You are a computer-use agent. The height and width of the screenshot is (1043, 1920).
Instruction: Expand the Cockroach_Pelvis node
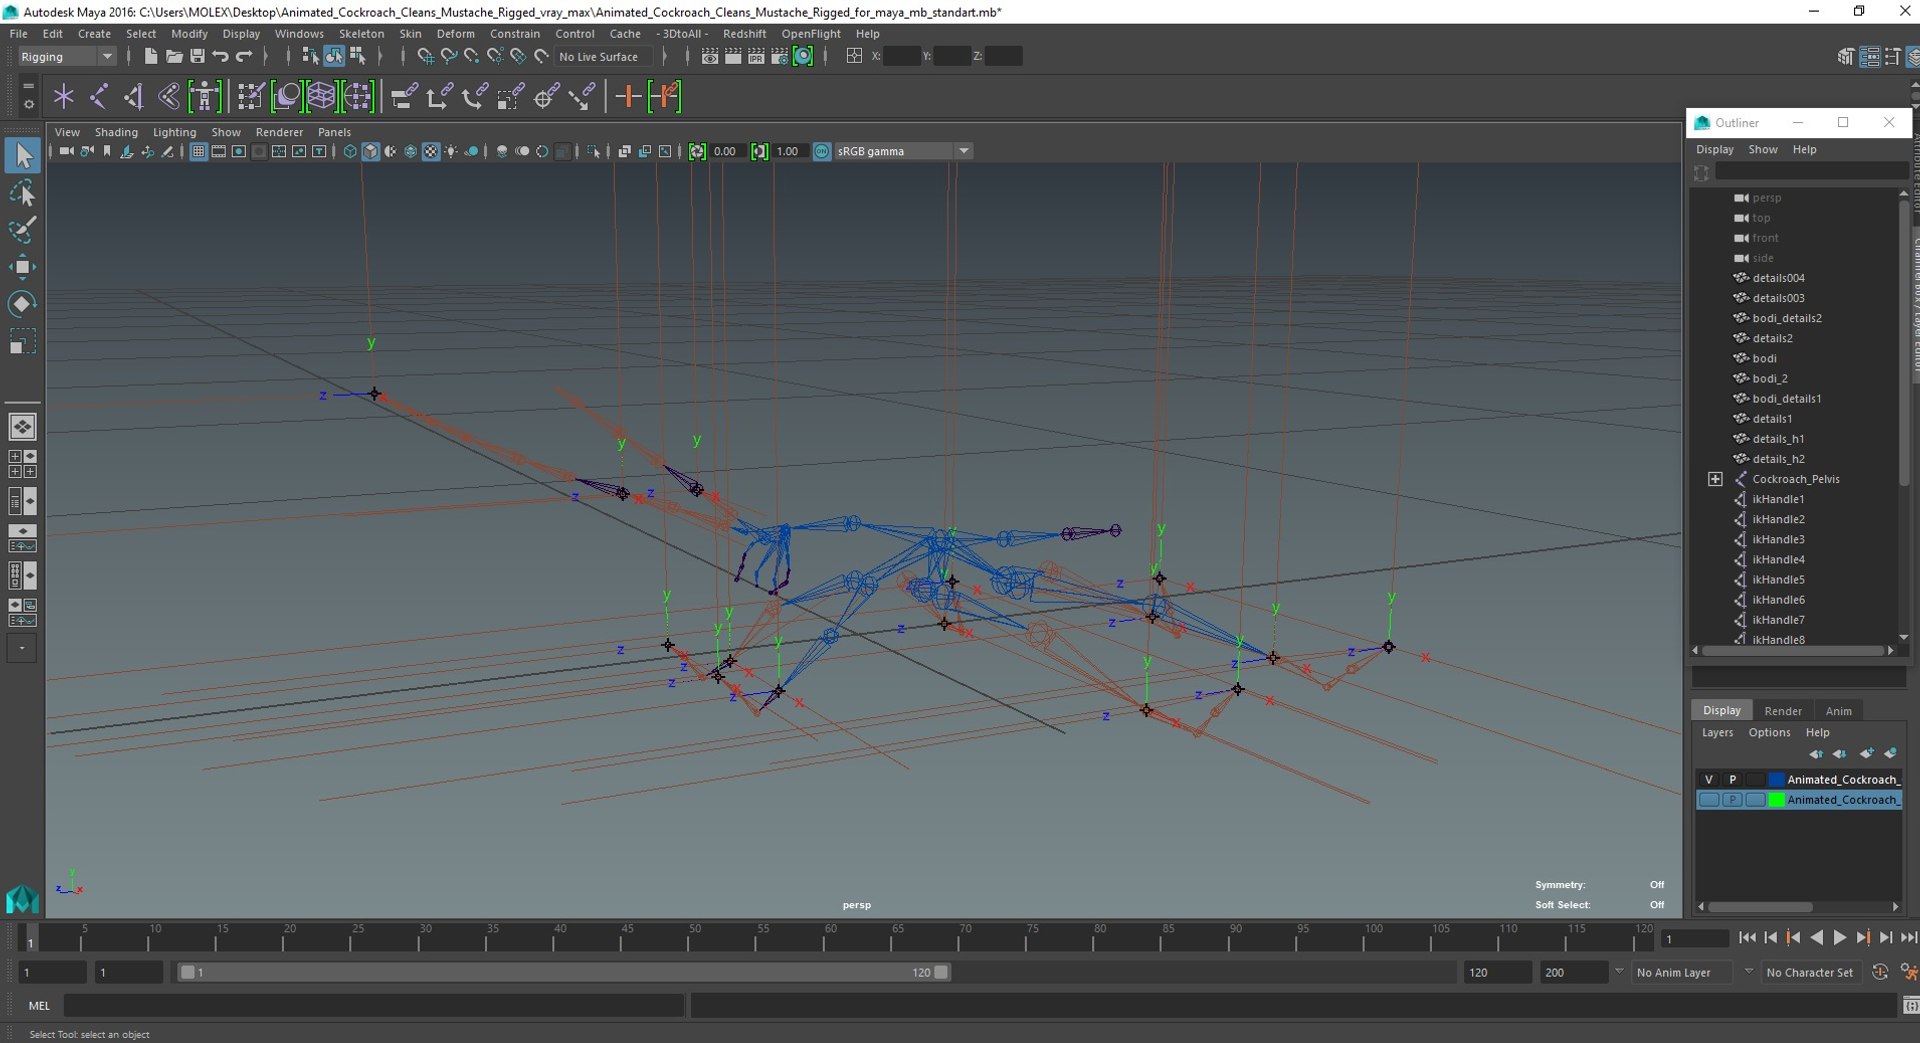coord(1715,479)
